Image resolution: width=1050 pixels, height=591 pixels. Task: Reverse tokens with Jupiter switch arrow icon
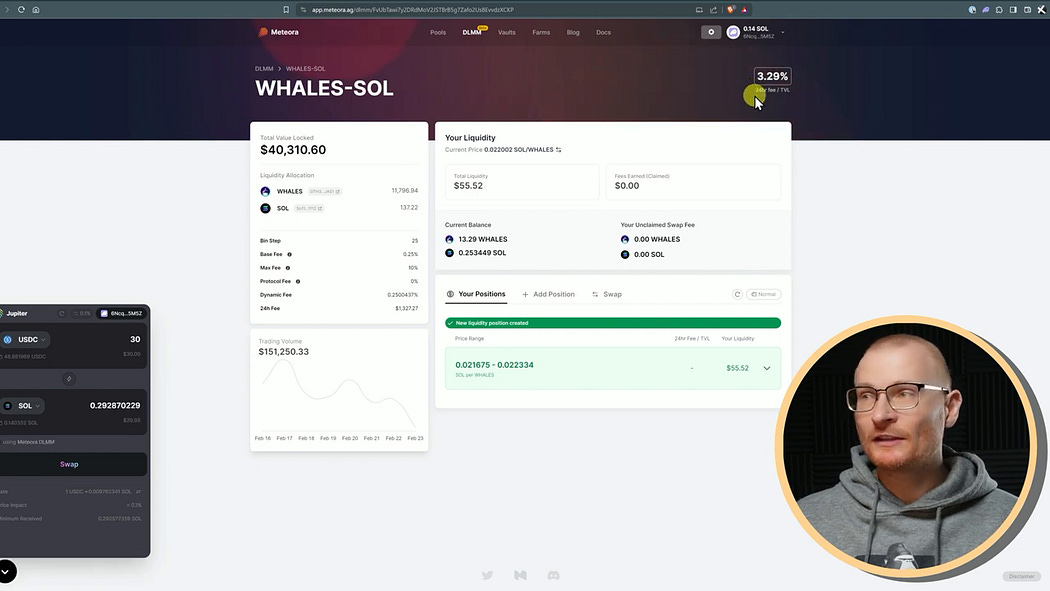(69, 379)
